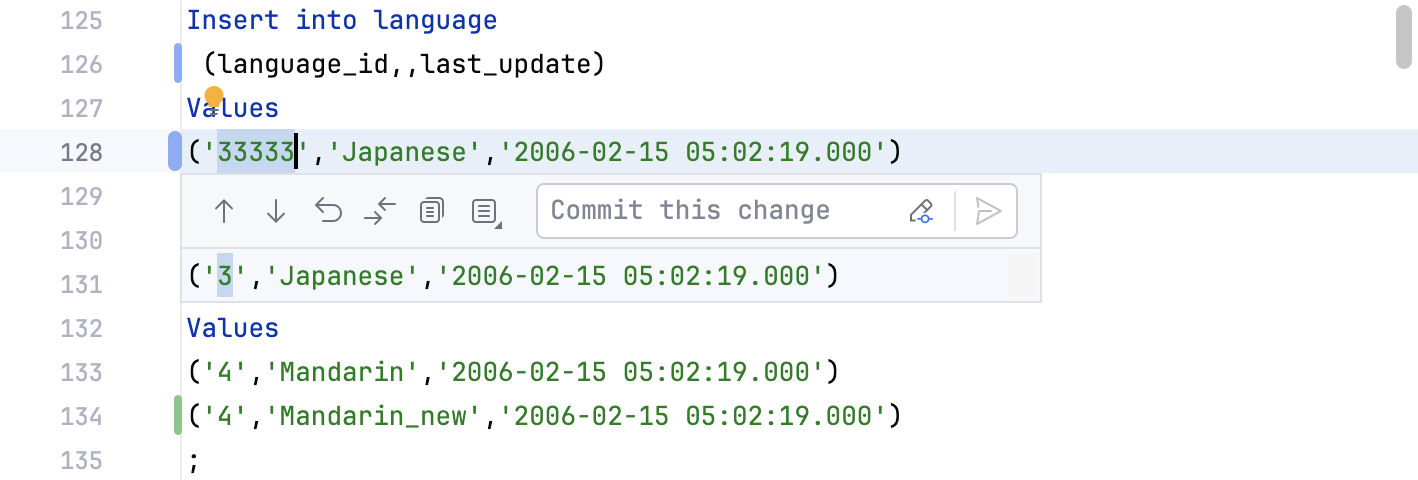Image resolution: width=1418 pixels, height=480 pixels.
Task: Click the highlighted '3' in the original line preview
Action: tap(225, 276)
